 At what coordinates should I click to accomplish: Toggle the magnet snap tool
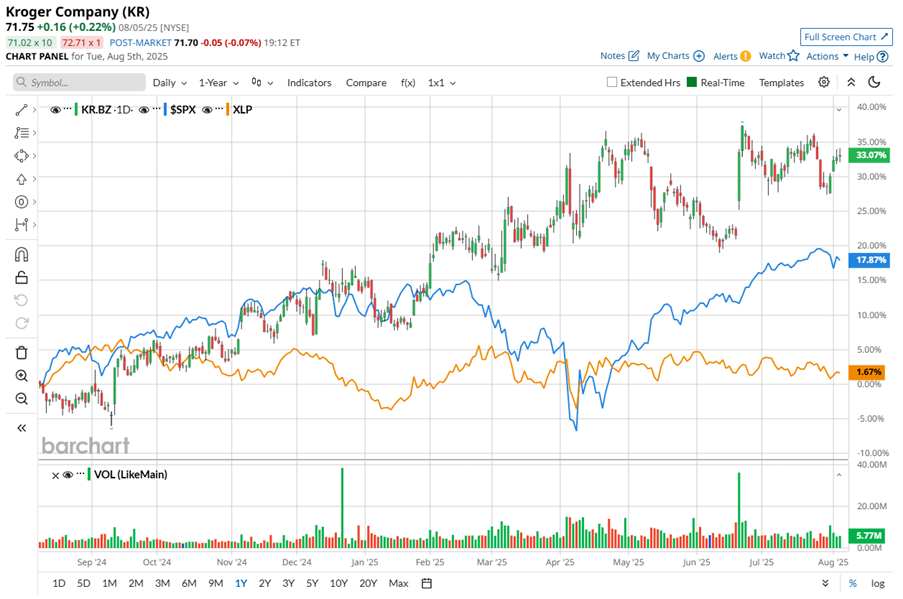click(x=21, y=255)
